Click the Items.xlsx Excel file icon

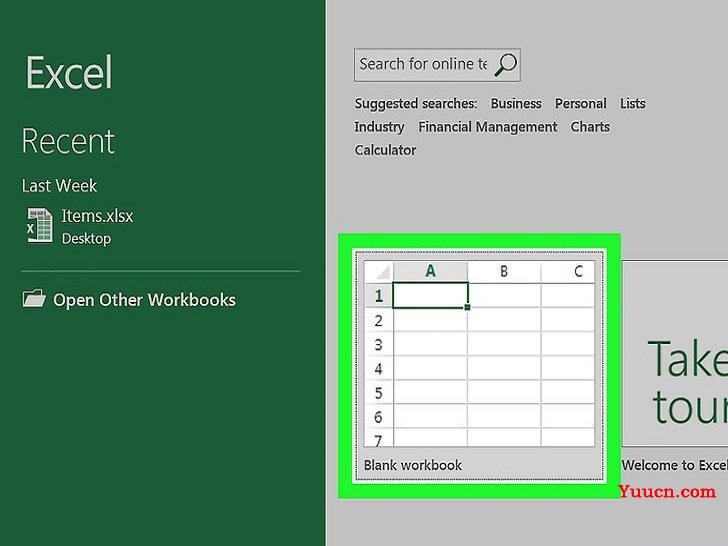pyautogui.click(x=40, y=225)
